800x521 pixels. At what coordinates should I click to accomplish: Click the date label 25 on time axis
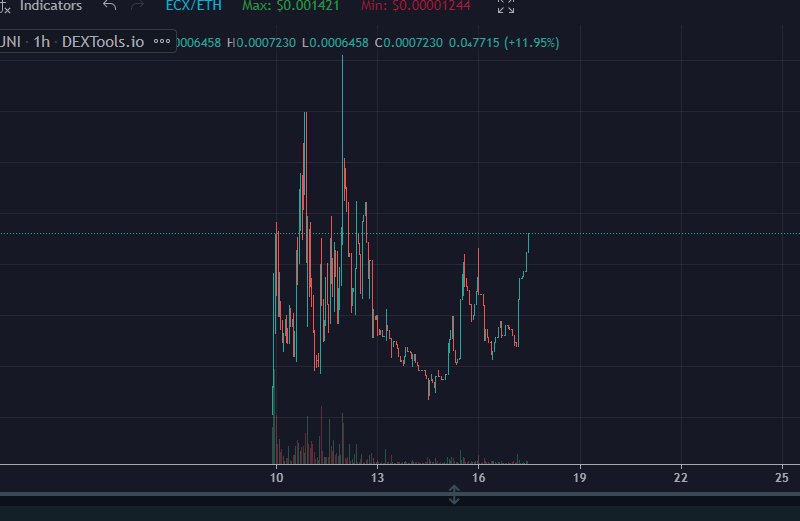click(782, 478)
